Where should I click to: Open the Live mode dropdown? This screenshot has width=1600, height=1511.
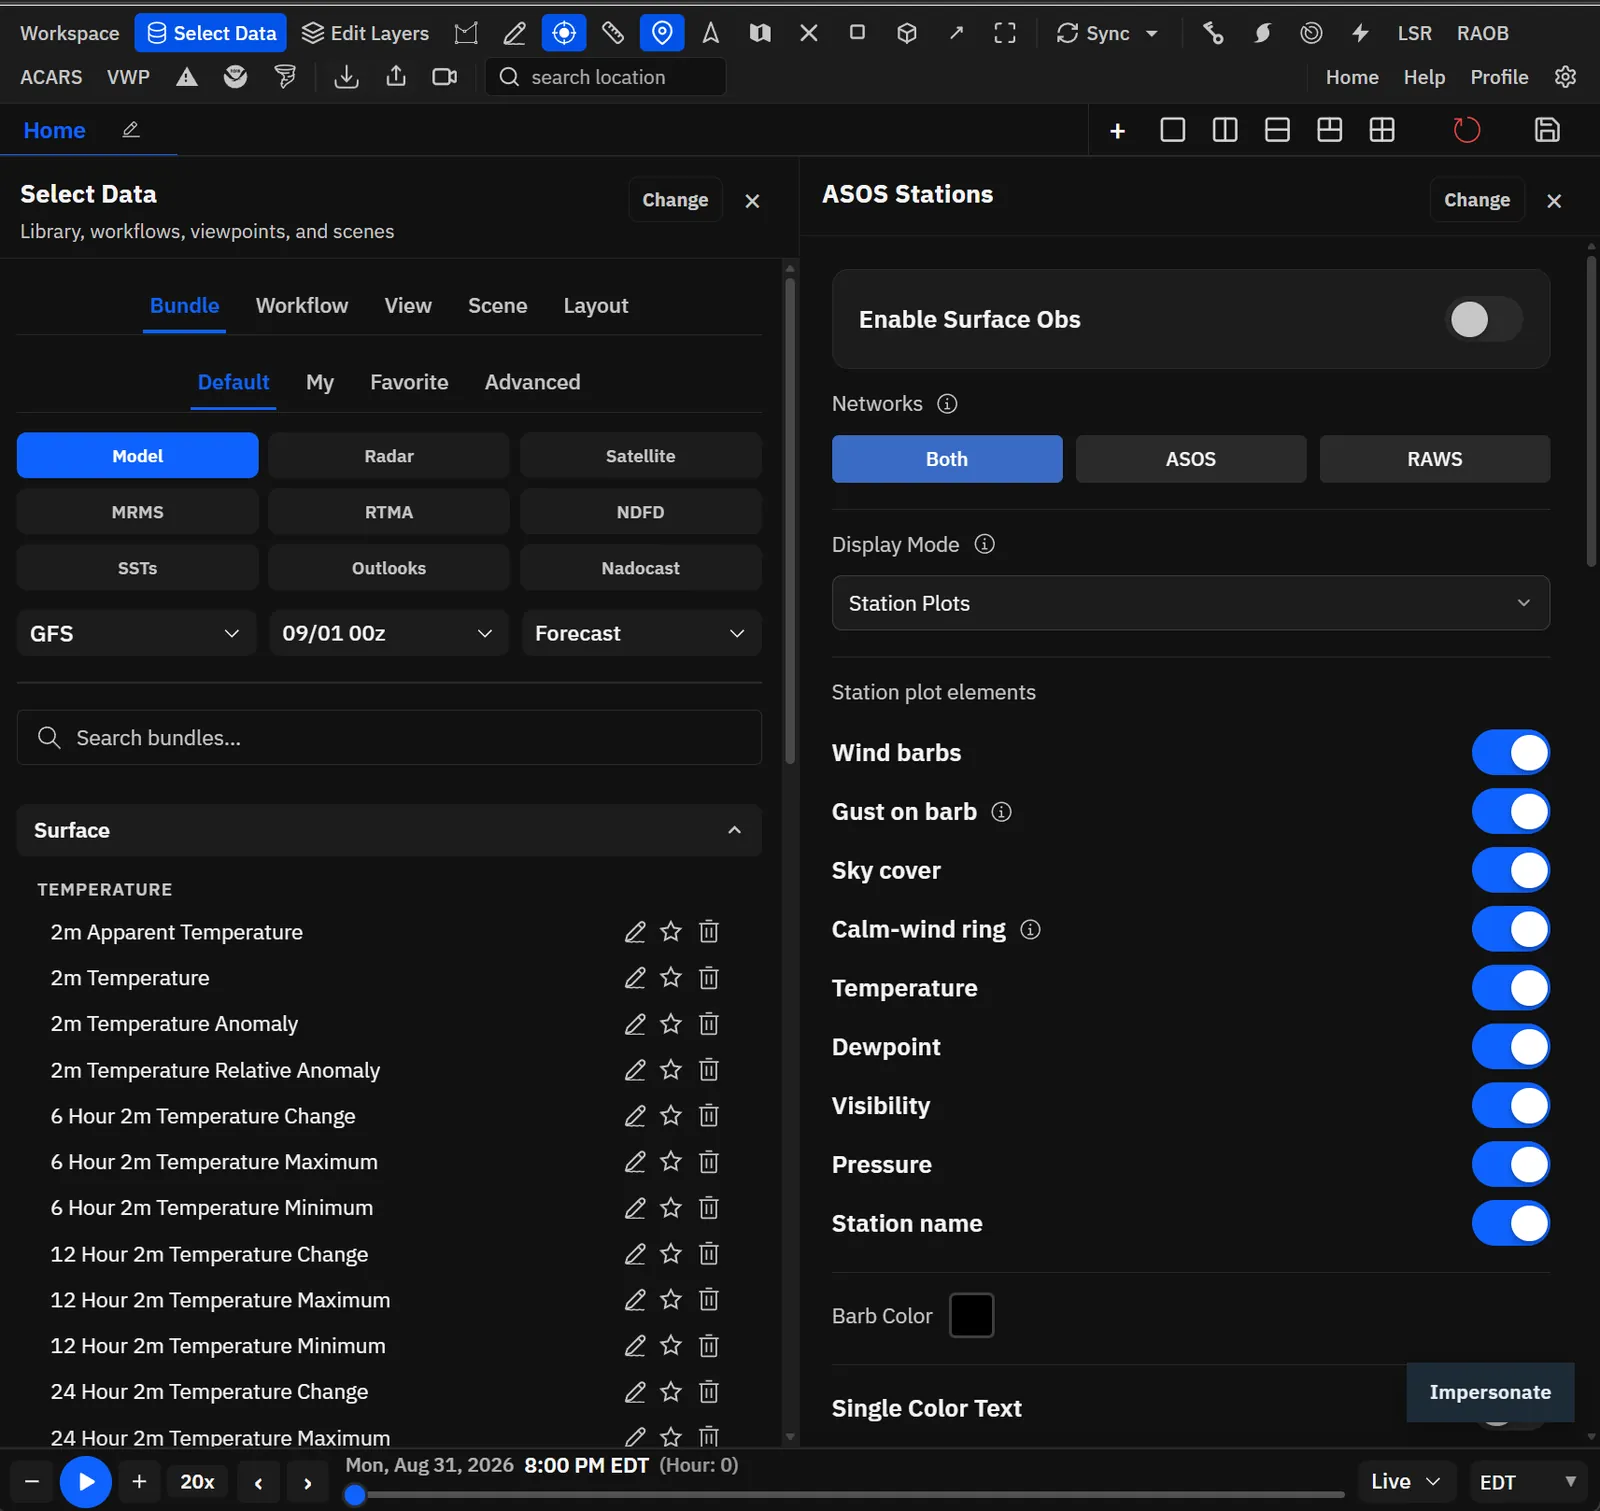pyautogui.click(x=1405, y=1482)
